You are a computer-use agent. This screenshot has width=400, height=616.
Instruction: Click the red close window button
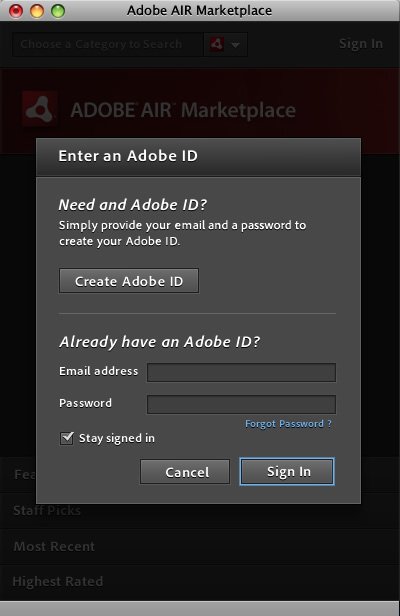[x=16, y=11]
